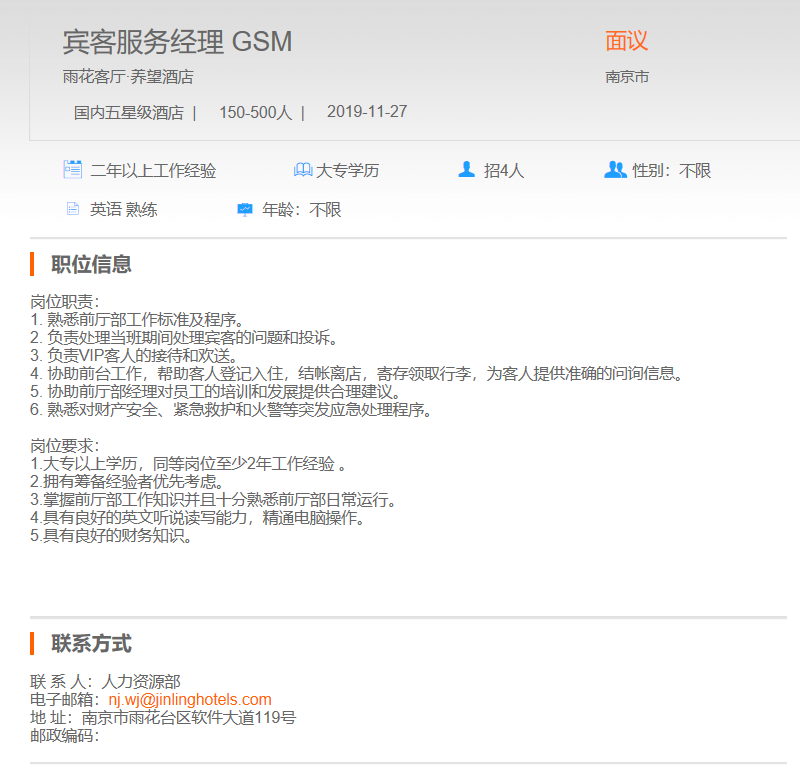This screenshot has width=800, height=769.
Task: Click the orange salary text 面议
Action: pyautogui.click(x=626, y=41)
